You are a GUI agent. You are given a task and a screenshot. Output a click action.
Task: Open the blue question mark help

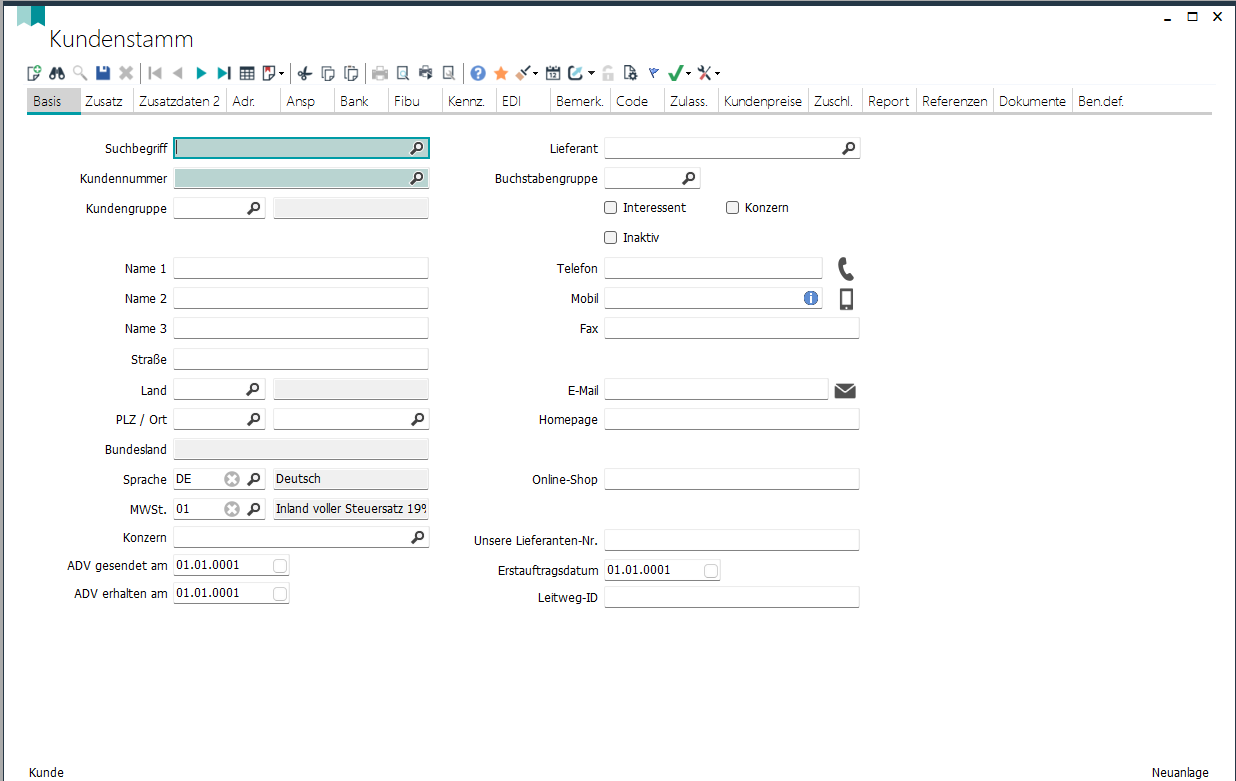pos(477,73)
